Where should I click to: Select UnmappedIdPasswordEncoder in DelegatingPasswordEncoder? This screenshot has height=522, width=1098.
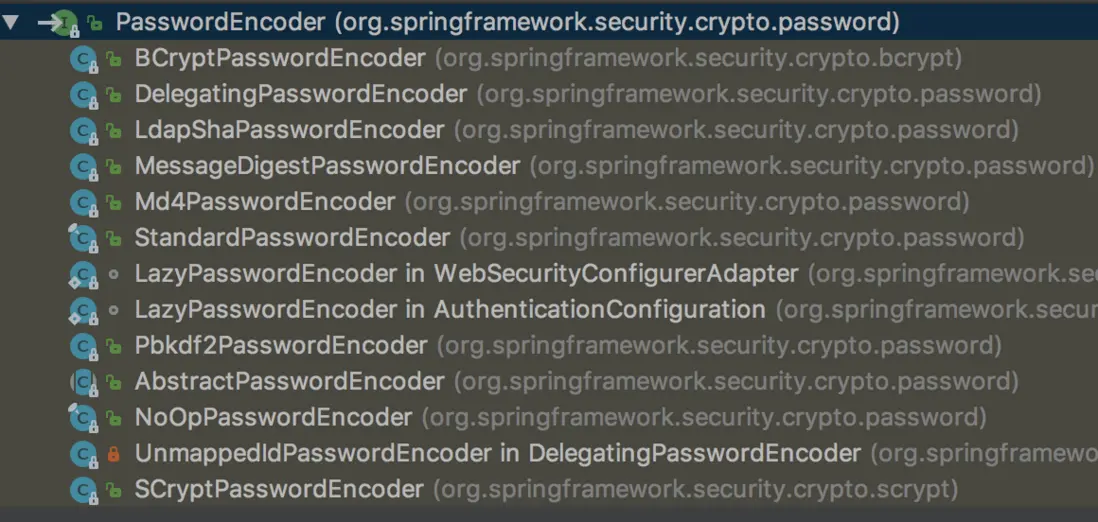497,454
